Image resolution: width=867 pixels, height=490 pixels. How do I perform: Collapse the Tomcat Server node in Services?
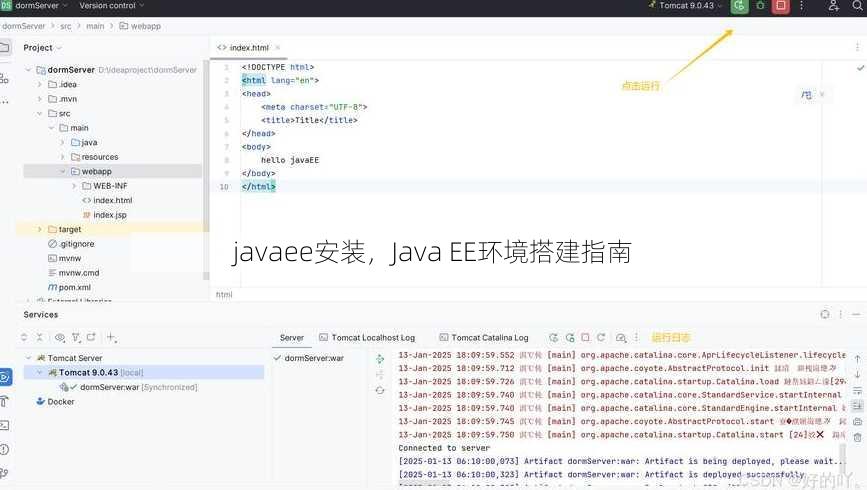(28, 358)
